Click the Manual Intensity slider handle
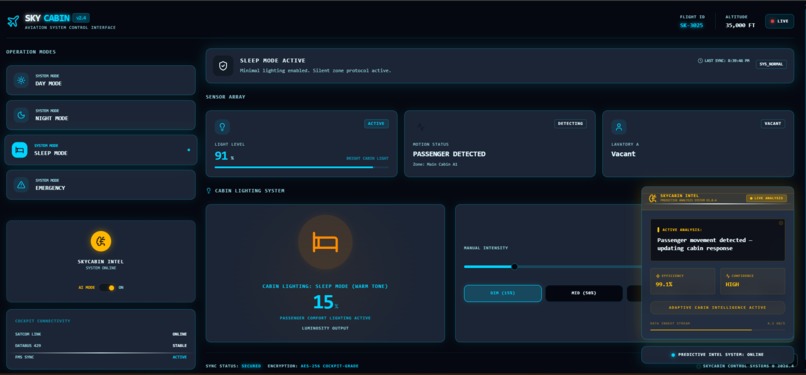806x375 pixels. click(x=514, y=267)
